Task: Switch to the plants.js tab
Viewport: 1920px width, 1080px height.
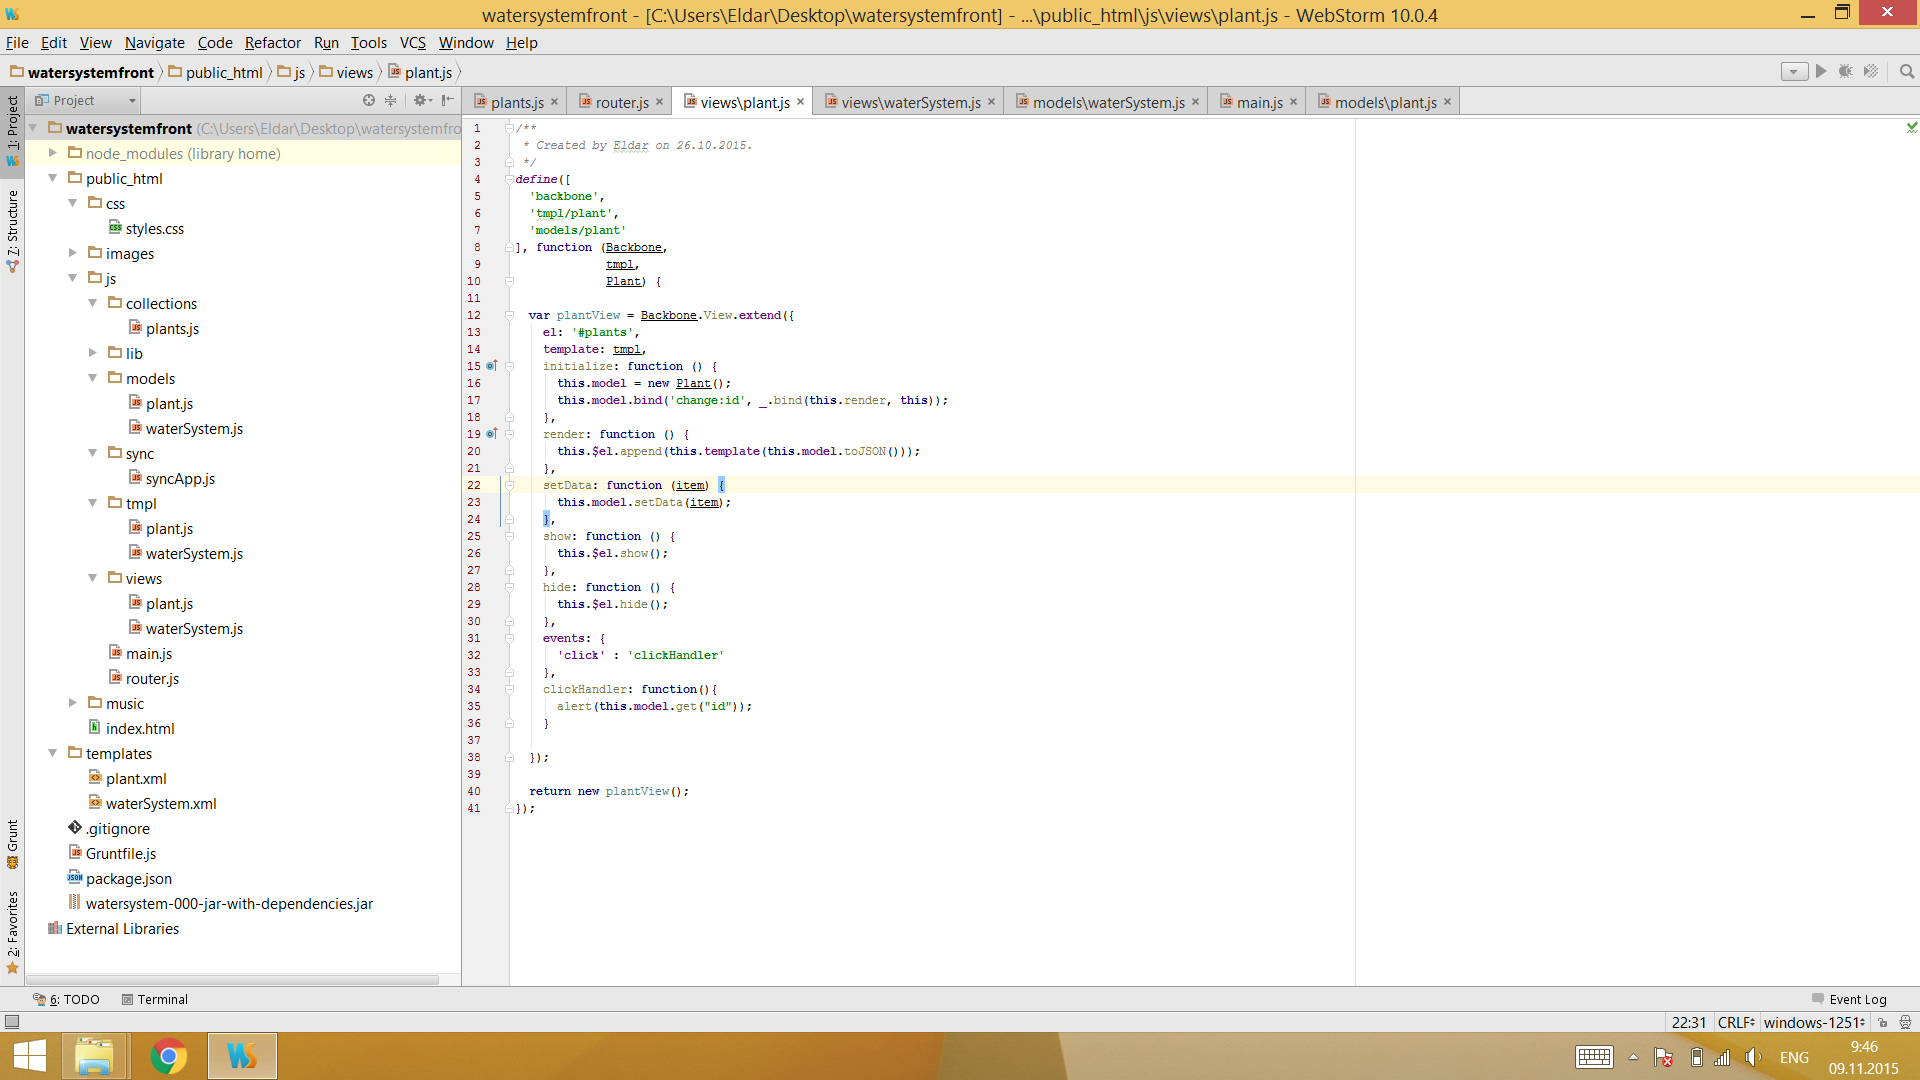Action: click(516, 102)
